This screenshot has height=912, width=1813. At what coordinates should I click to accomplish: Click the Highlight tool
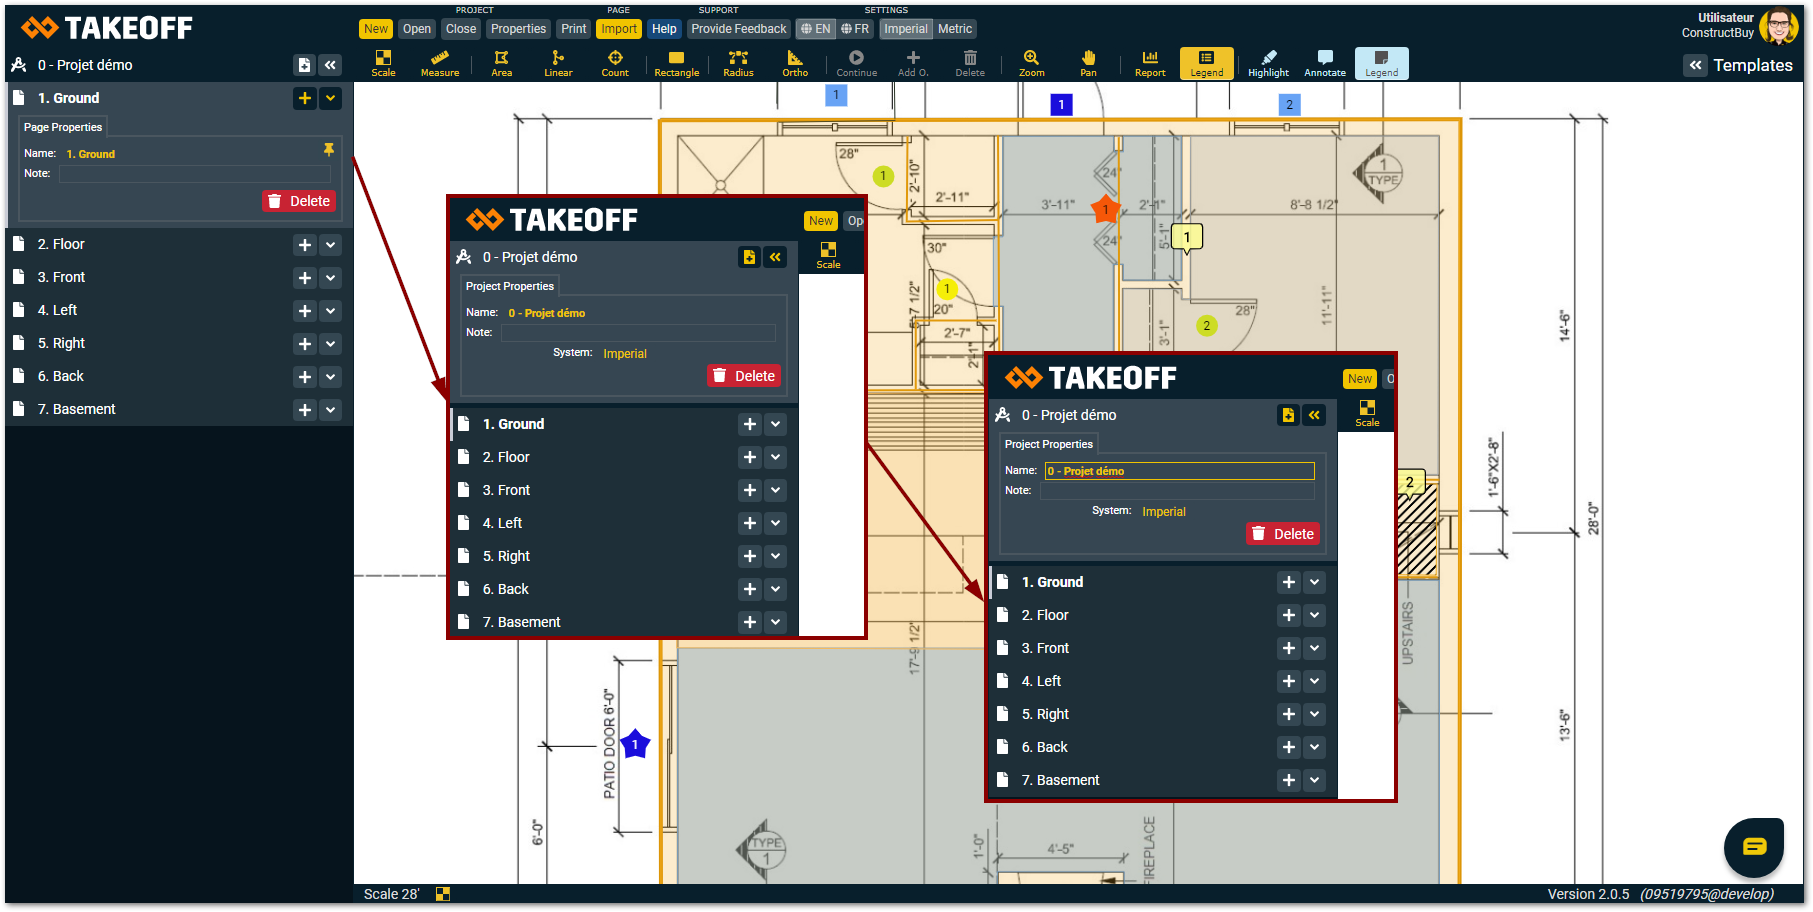point(1268,63)
